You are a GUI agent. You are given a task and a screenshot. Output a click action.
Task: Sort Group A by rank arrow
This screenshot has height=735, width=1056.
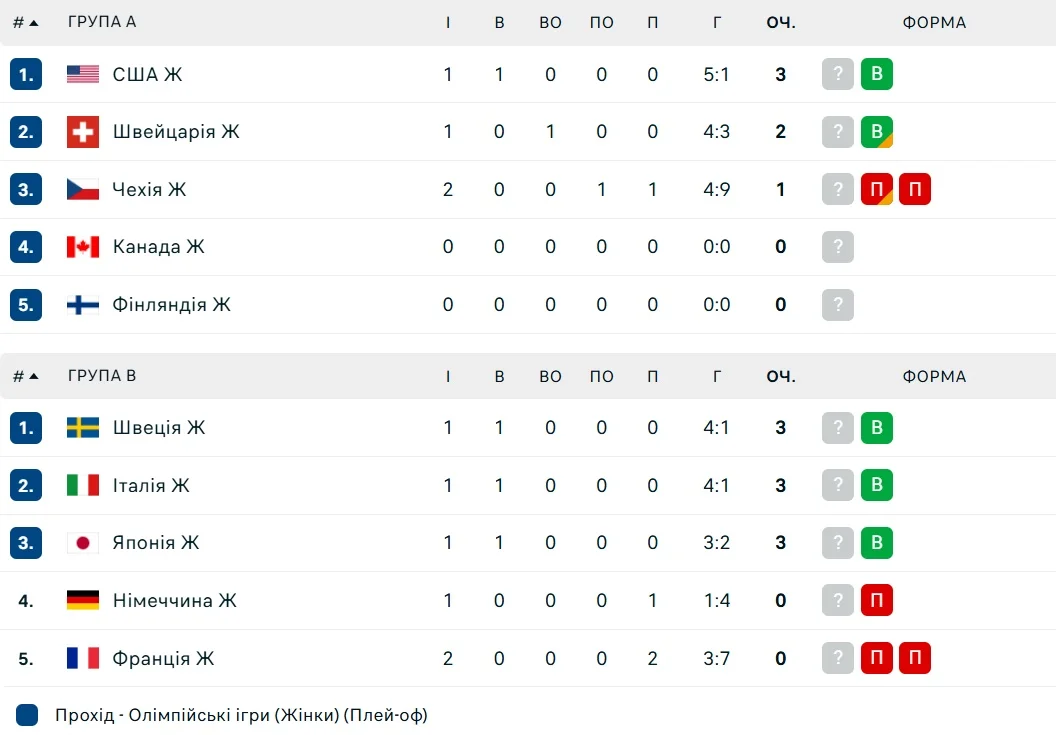coord(26,22)
